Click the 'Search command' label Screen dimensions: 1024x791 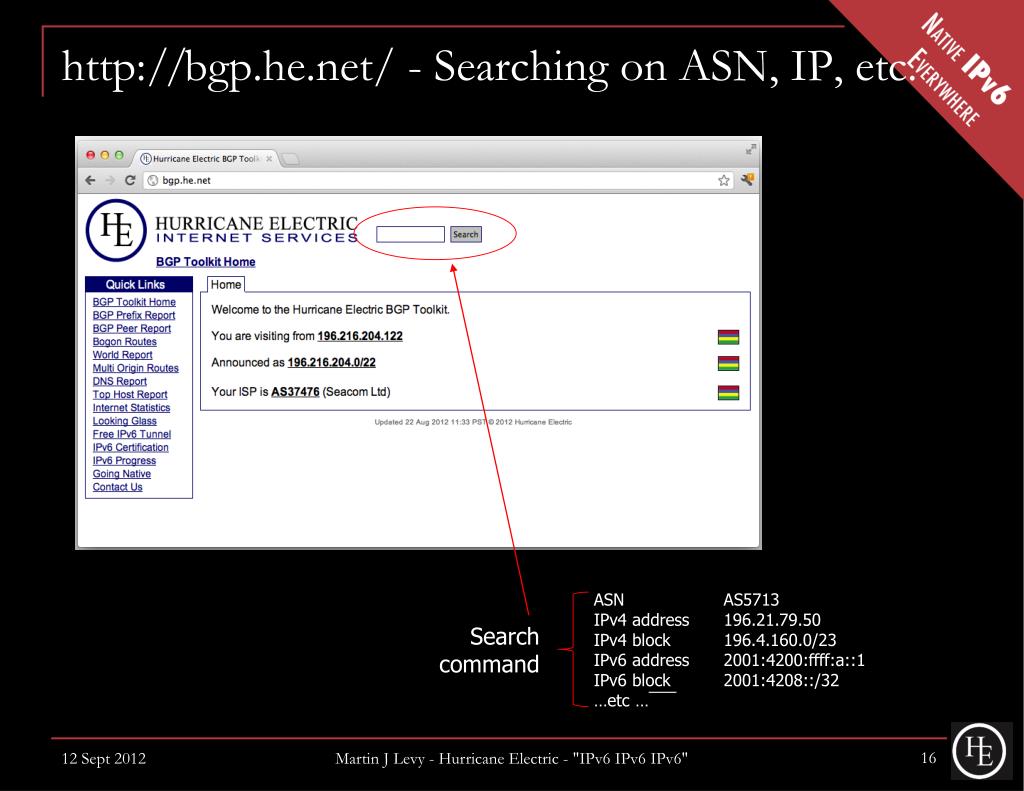[x=489, y=650]
